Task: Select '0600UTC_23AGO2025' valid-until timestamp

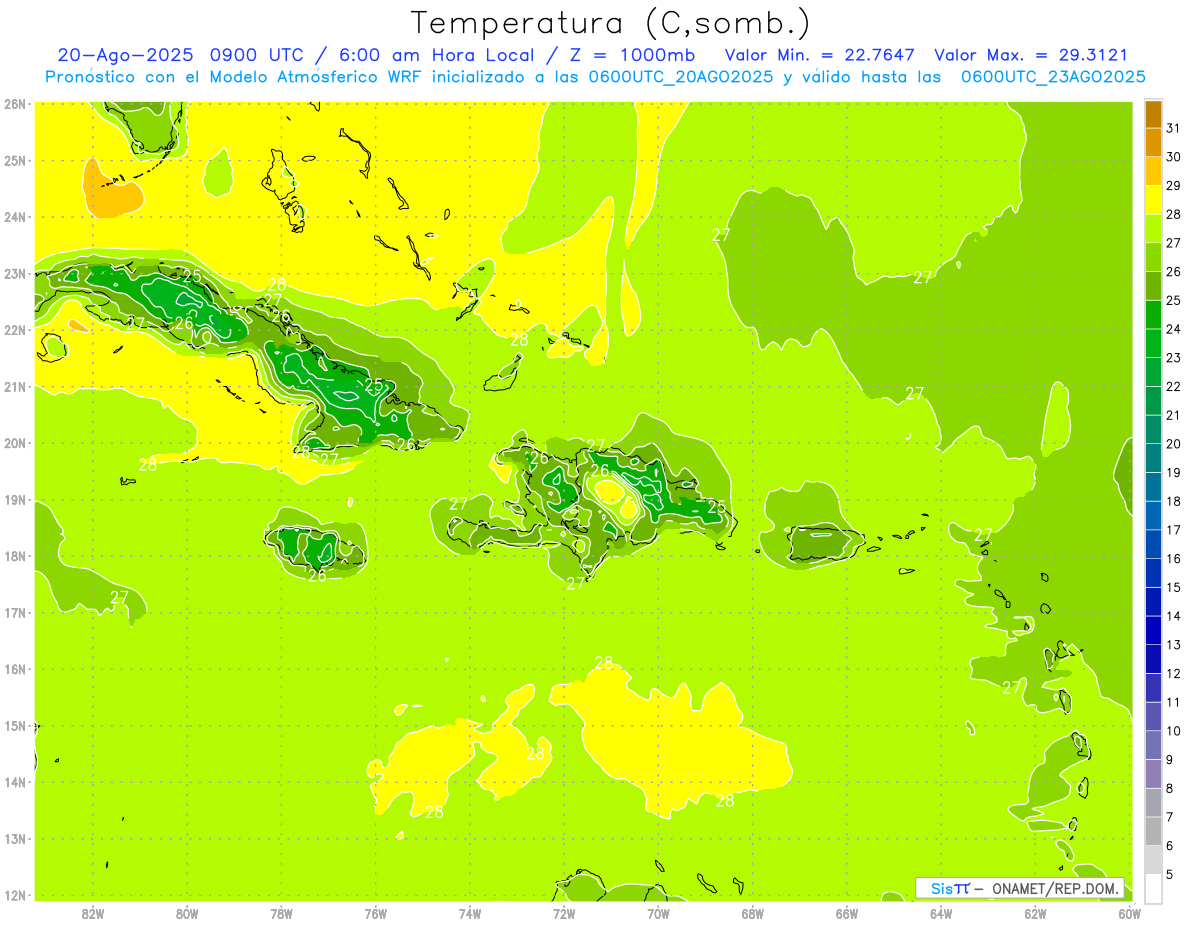Action: (x=1053, y=77)
